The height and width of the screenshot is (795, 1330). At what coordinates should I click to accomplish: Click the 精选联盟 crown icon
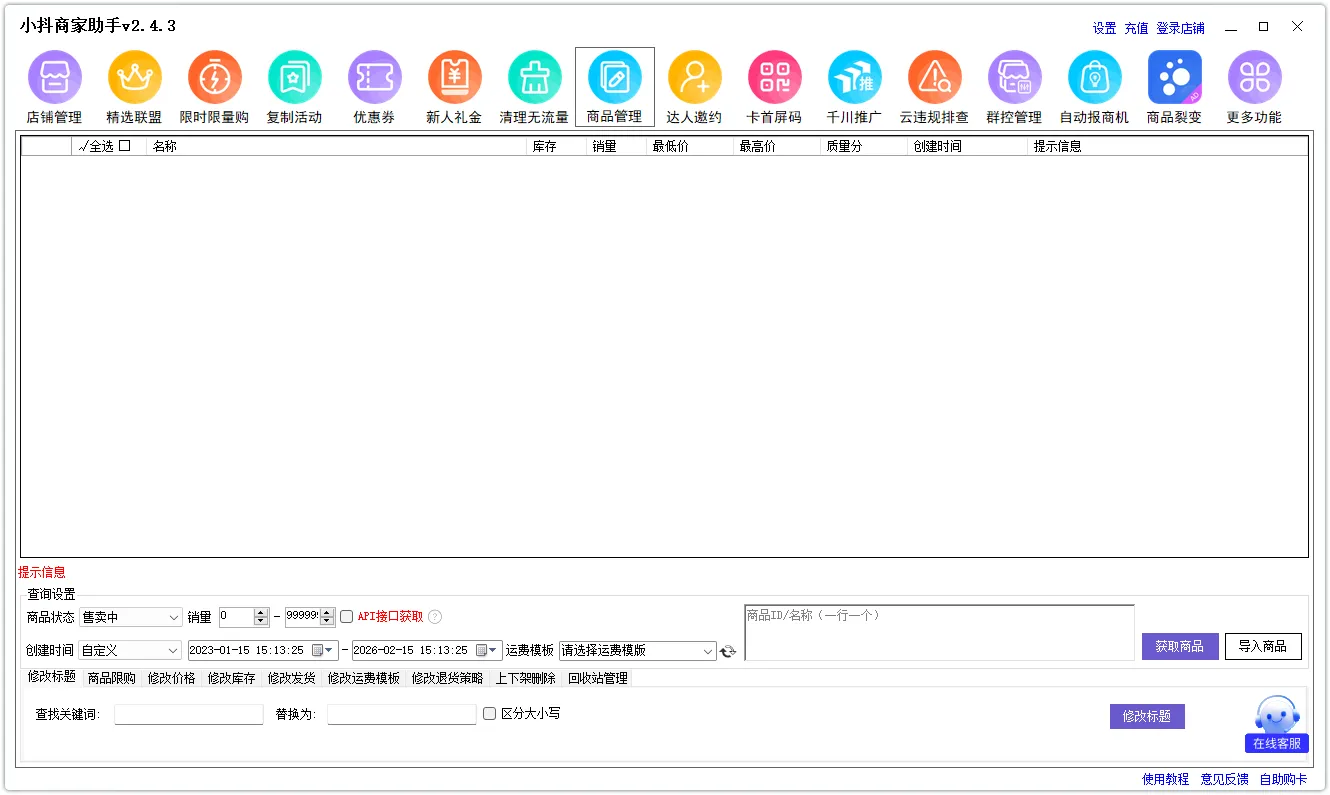coord(134,78)
